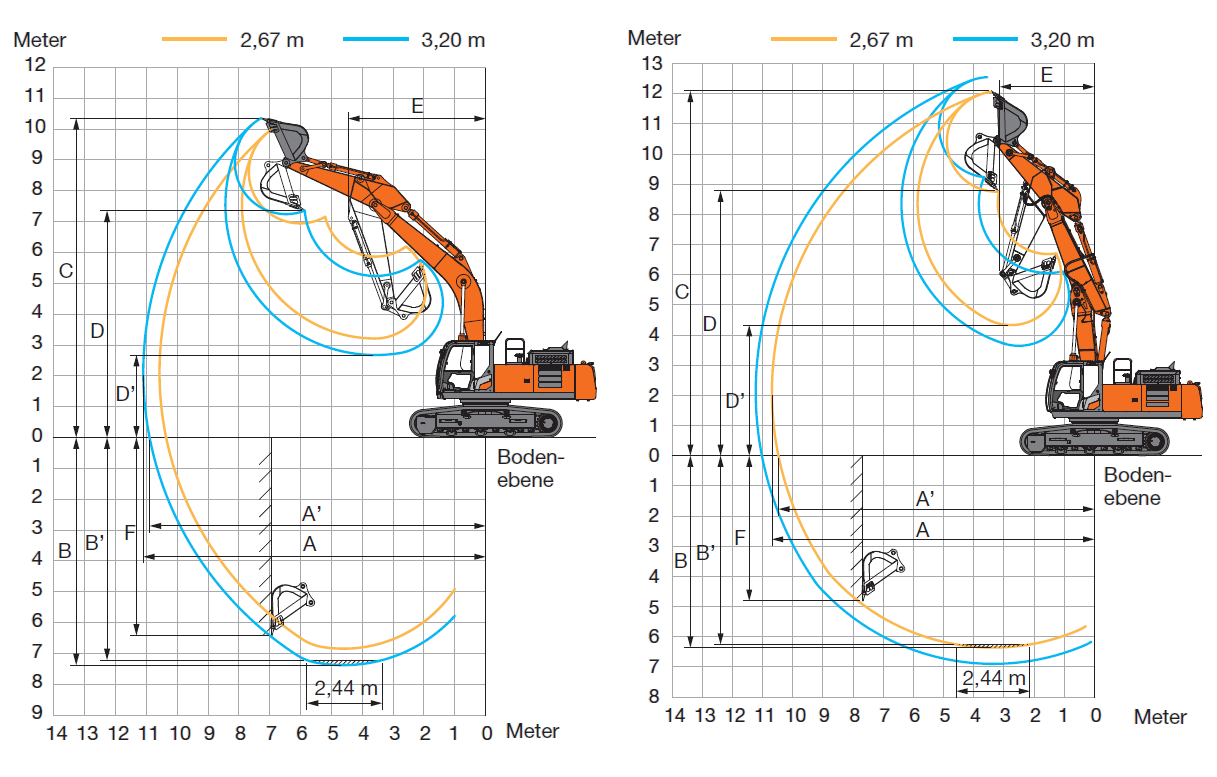Click the left excavator's crawler tracks
Viewport: 1217px width, 777px height.
point(485,422)
